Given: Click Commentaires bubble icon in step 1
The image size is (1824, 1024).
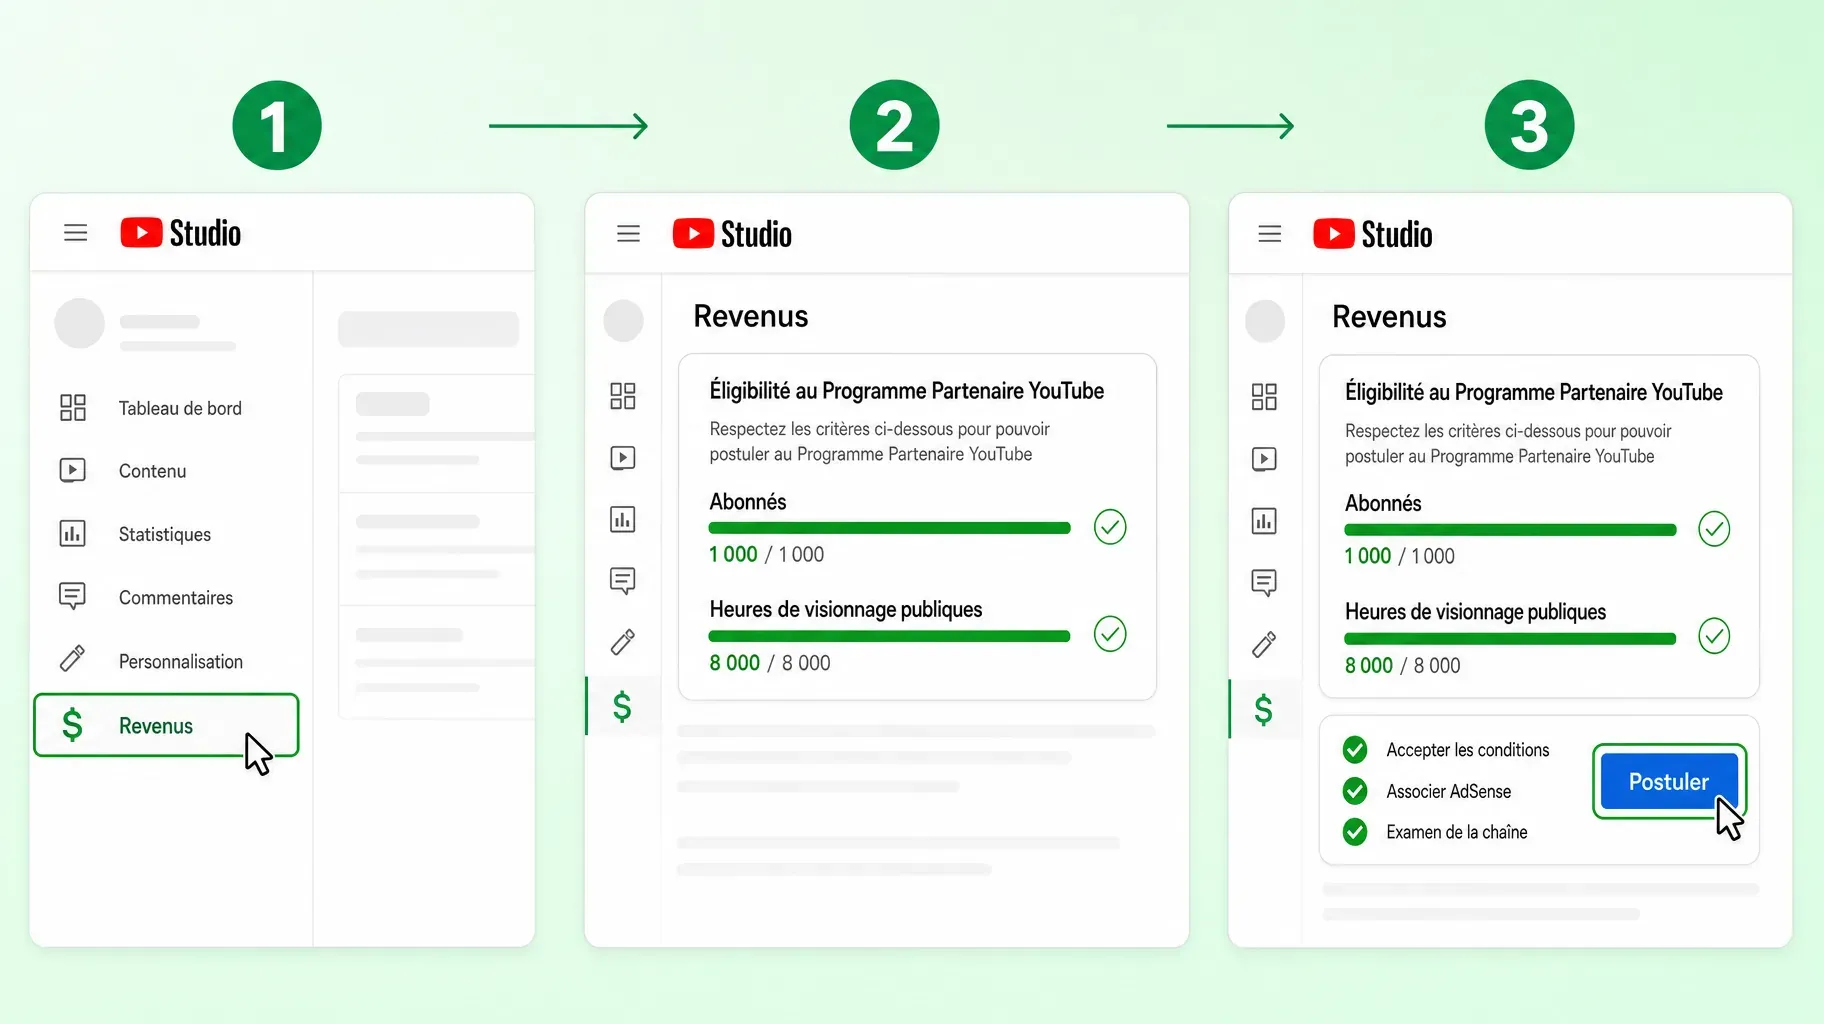Looking at the screenshot, I should [73, 596].
